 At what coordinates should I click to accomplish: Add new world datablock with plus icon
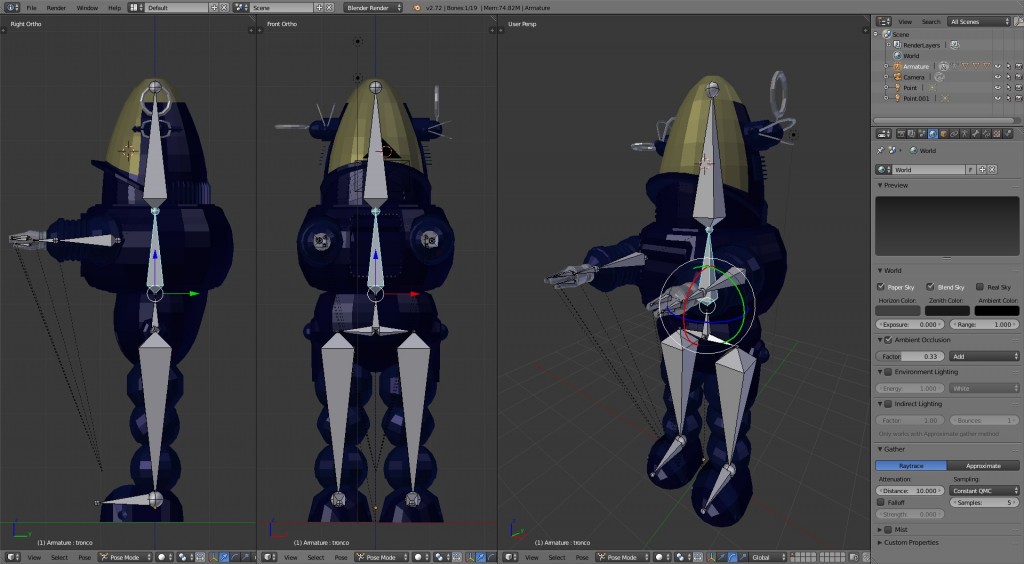[982, 170]
